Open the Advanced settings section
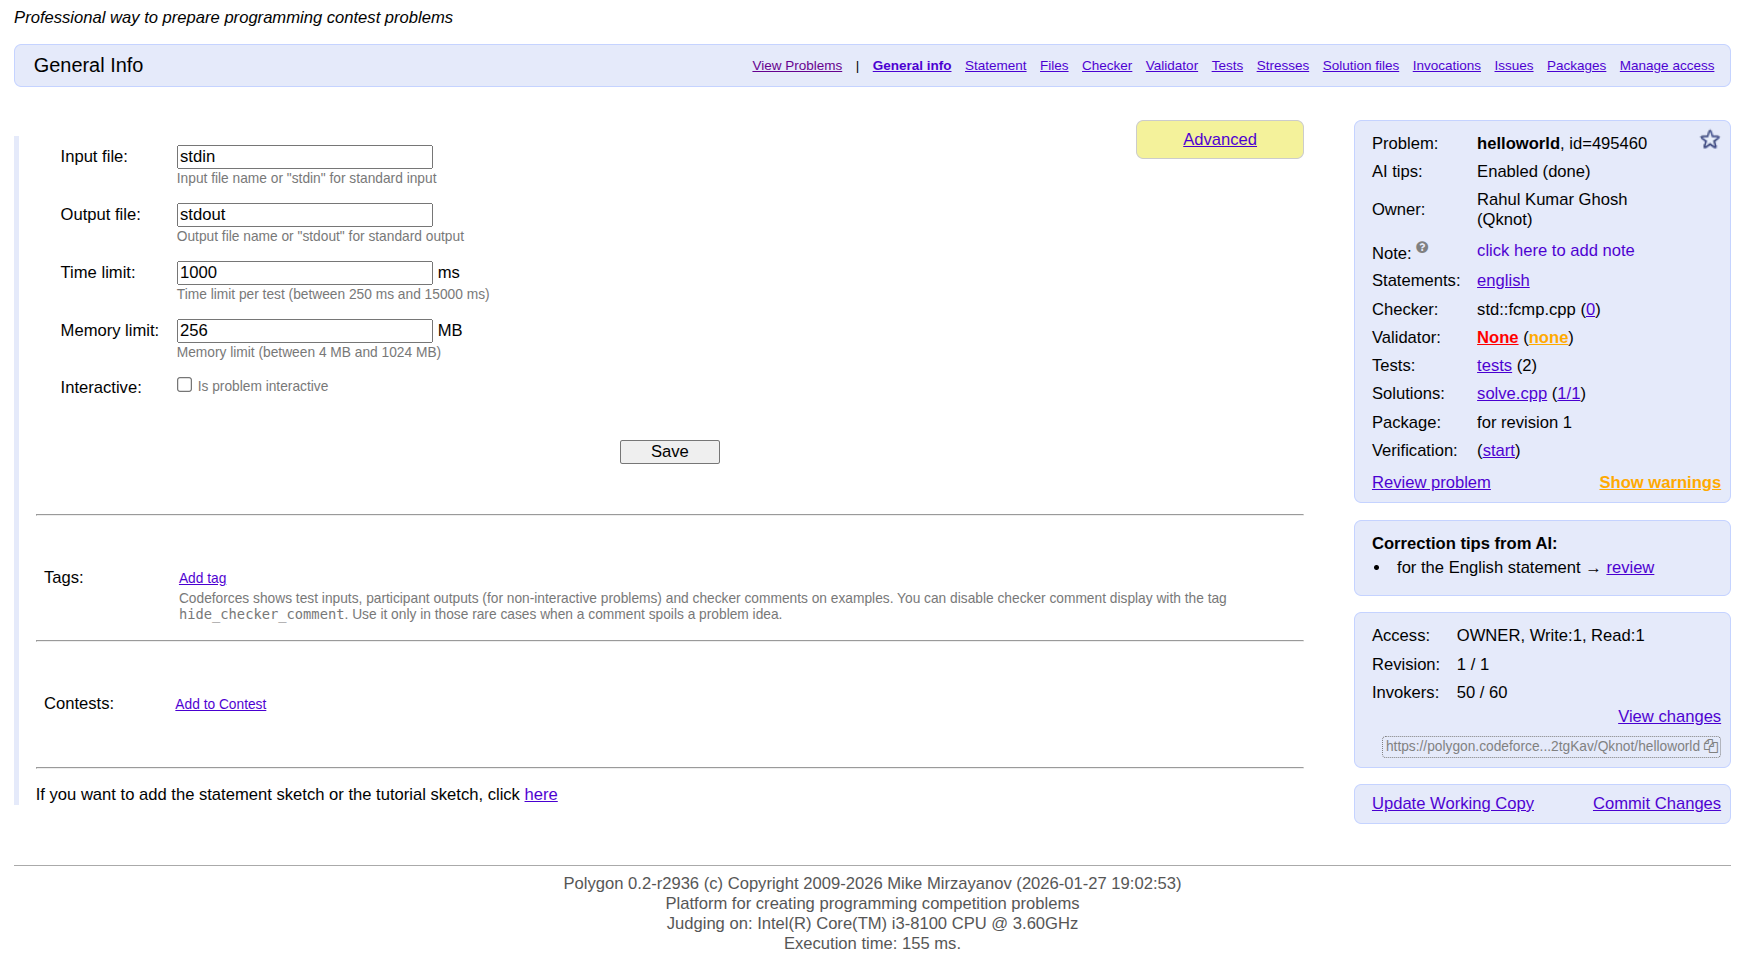Screen dimensions: 1760x953 (x=1219, y=140)
